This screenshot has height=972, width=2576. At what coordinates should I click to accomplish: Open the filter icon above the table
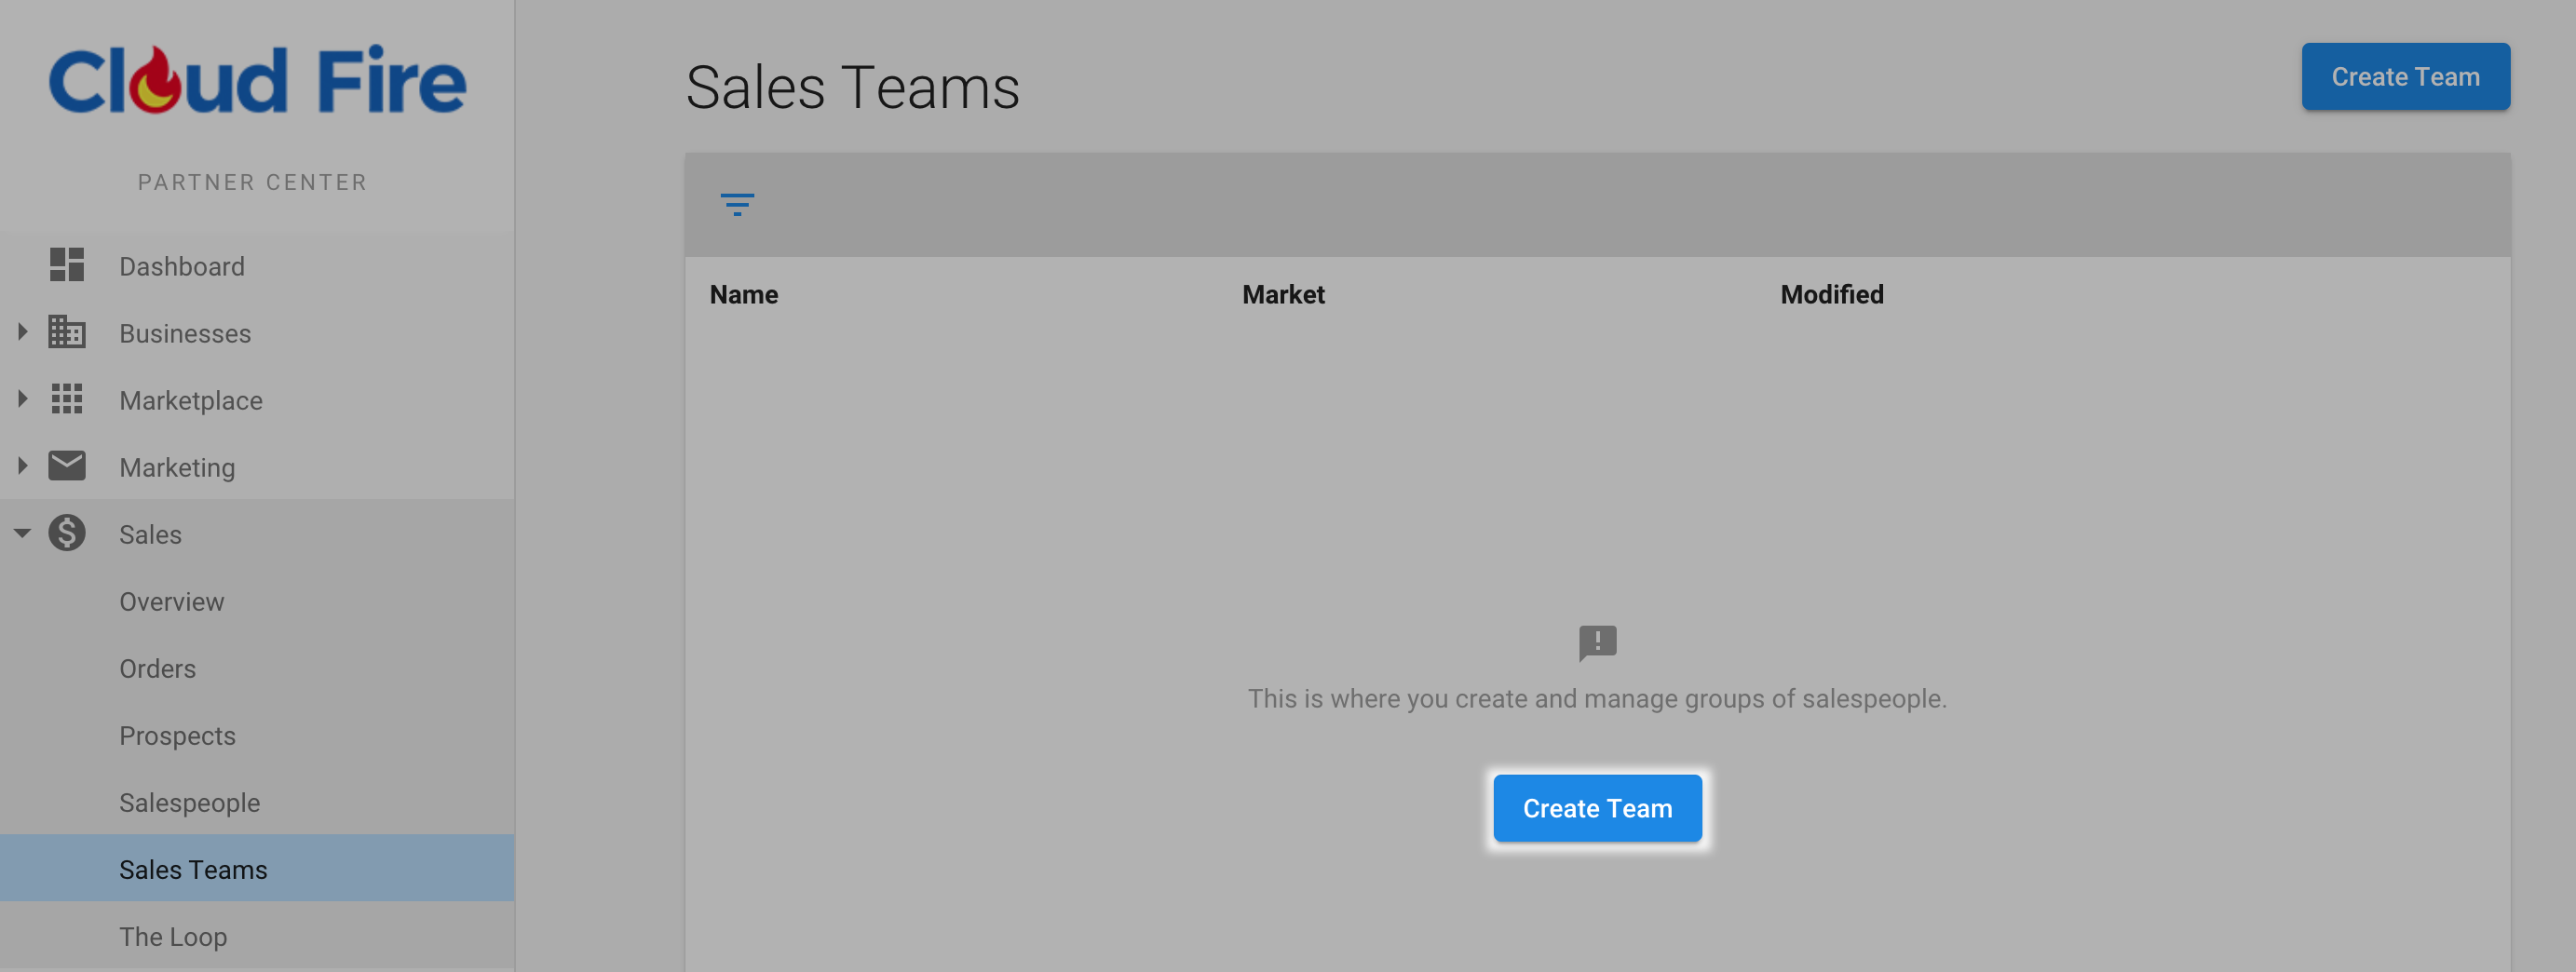pyautogui.click(x=737, y=204)
